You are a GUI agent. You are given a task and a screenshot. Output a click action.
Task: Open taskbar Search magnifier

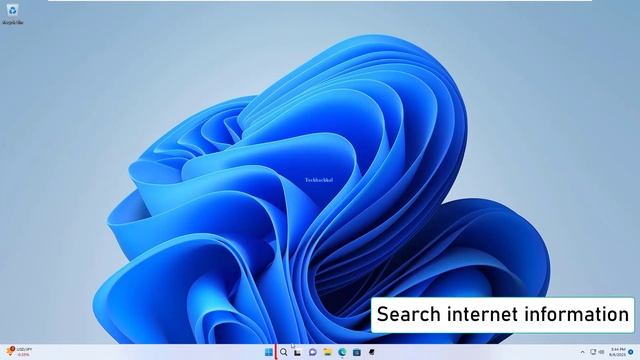pyautogui.click(x=284, y=352)
